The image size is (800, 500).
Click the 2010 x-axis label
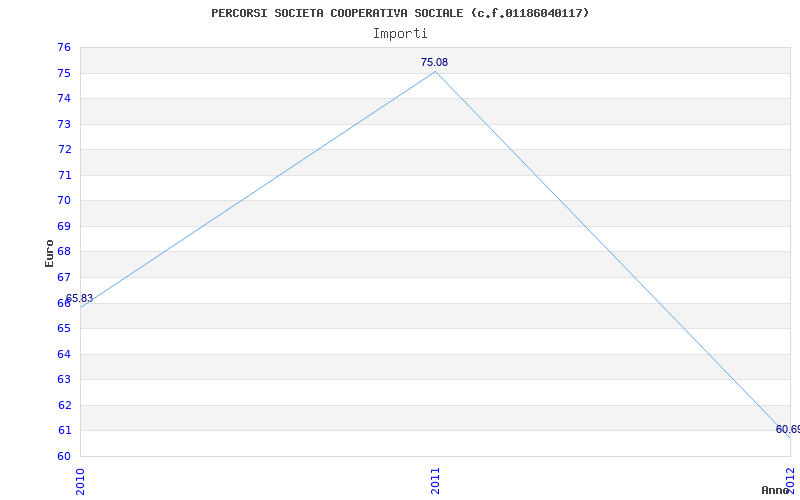point(80,481)
